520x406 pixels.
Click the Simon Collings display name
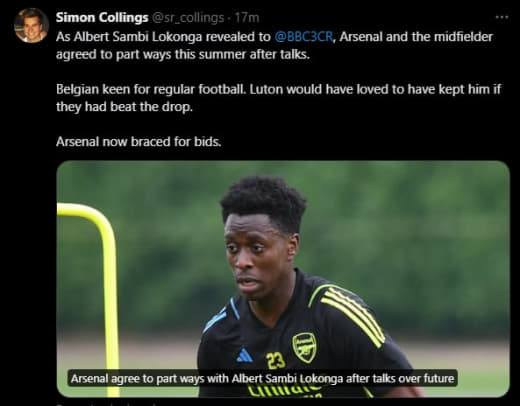pos(102,17)
